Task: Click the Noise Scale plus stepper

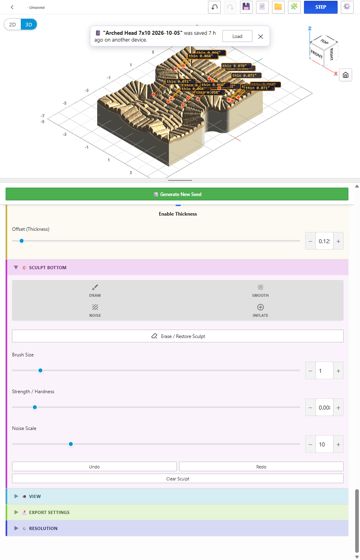Action: point(338,445)
